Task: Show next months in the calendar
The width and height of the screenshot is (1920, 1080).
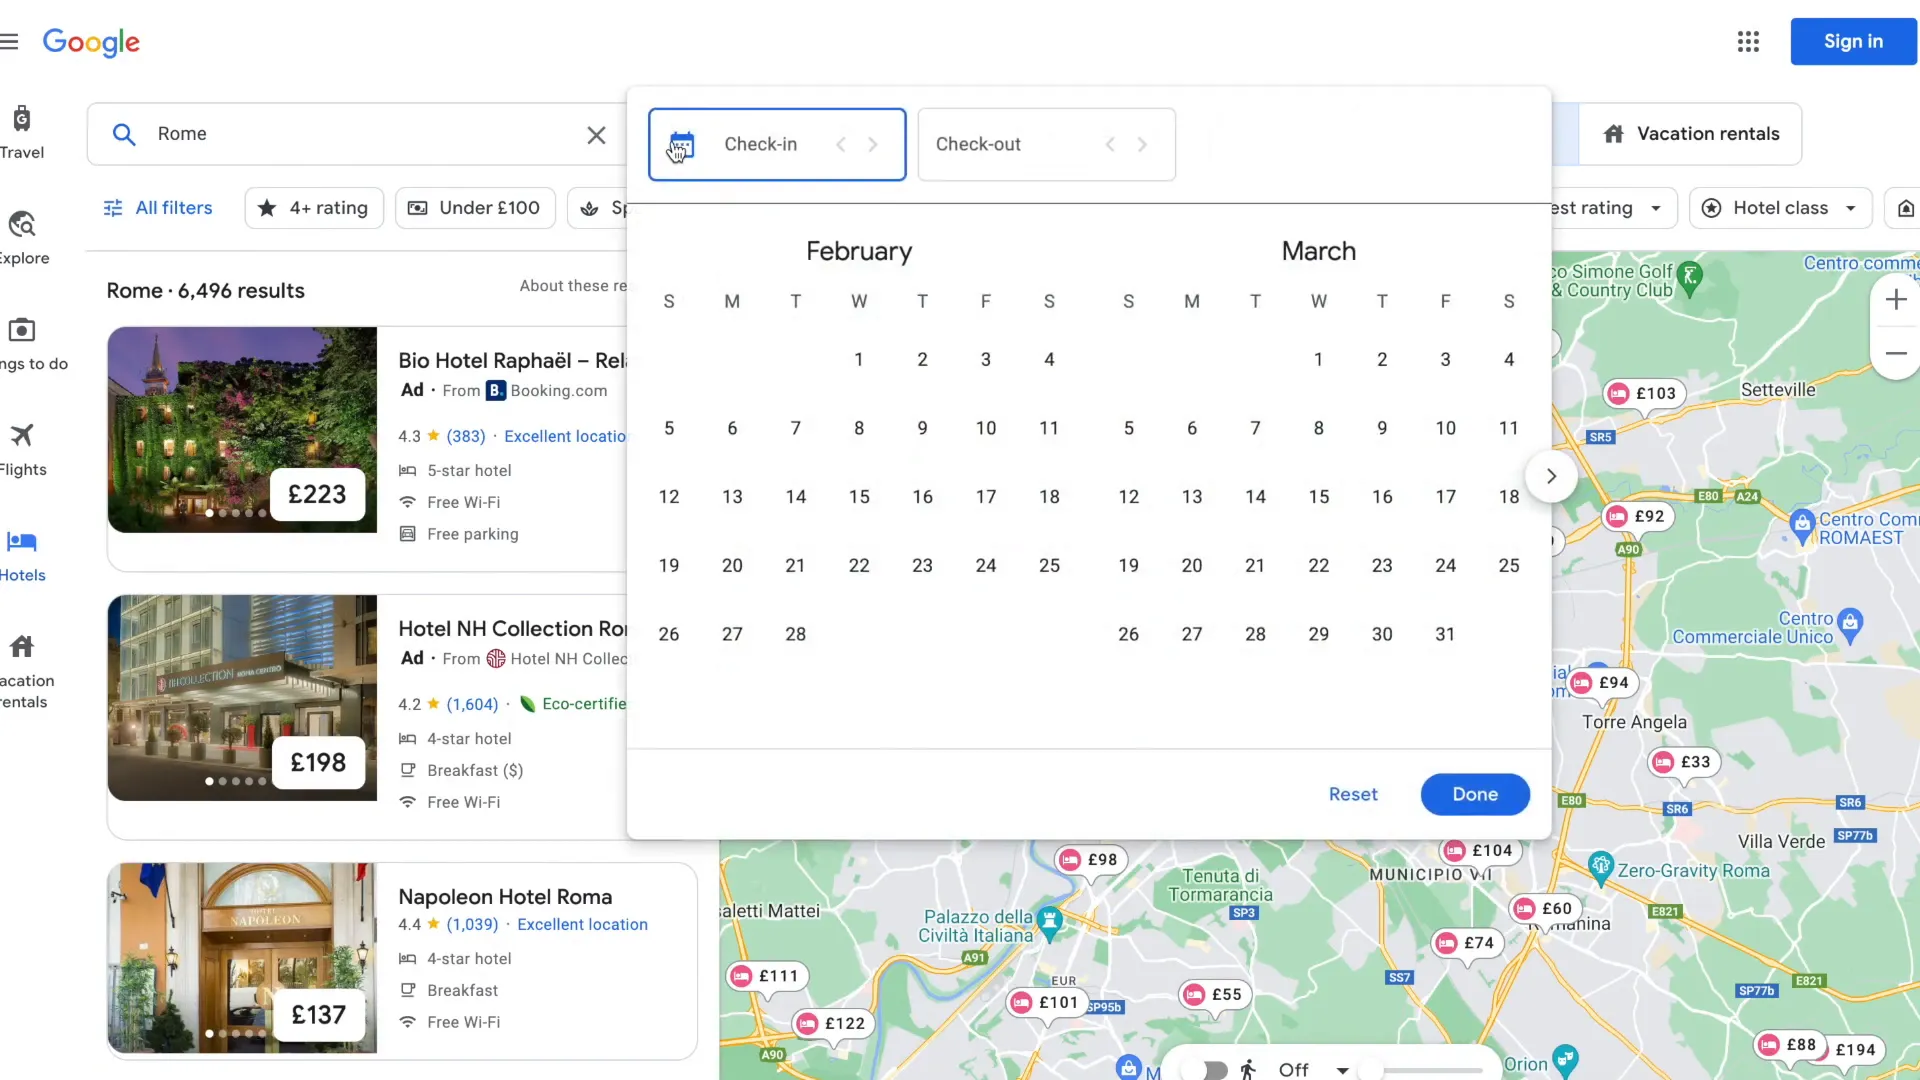Action: click(1551, 477)
